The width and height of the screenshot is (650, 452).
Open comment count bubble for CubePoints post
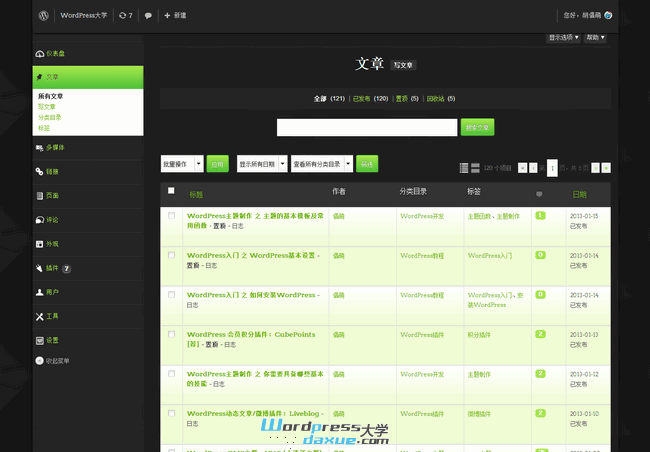pos(540,334)
